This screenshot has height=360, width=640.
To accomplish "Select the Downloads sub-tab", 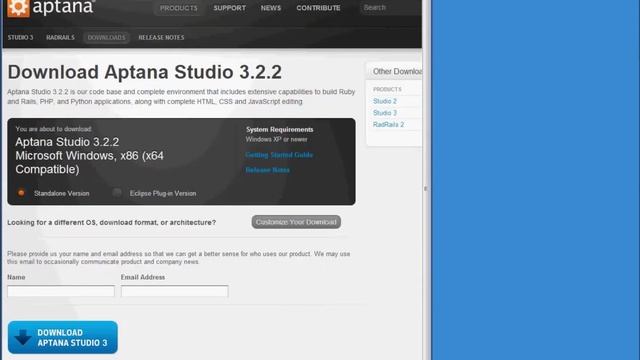I will pos(107,37).
